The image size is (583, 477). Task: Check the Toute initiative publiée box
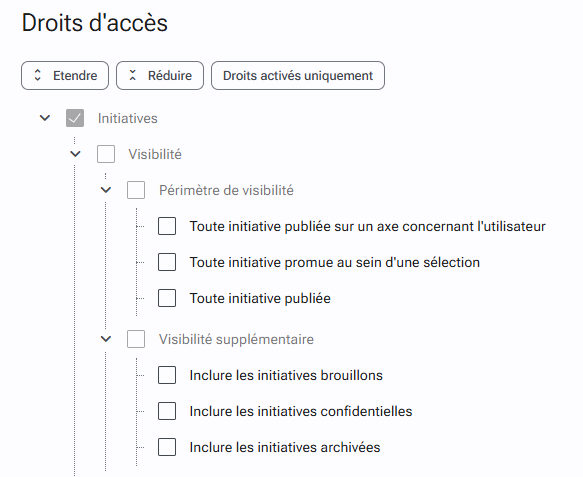point(167,298)
